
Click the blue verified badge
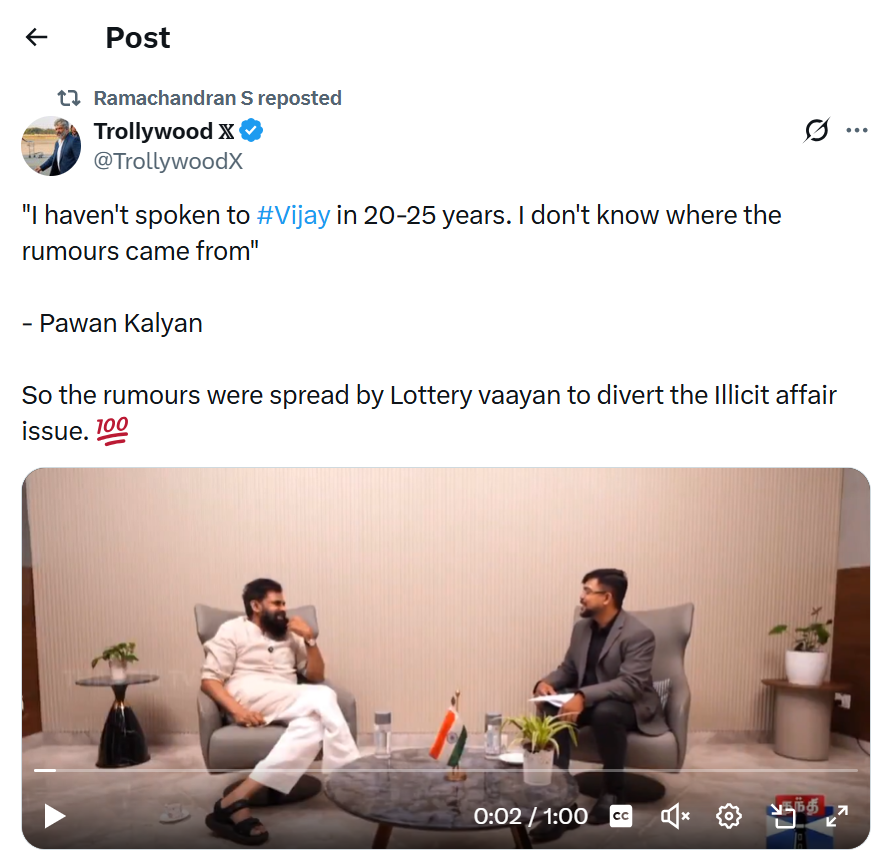click(x=251, y=131)
